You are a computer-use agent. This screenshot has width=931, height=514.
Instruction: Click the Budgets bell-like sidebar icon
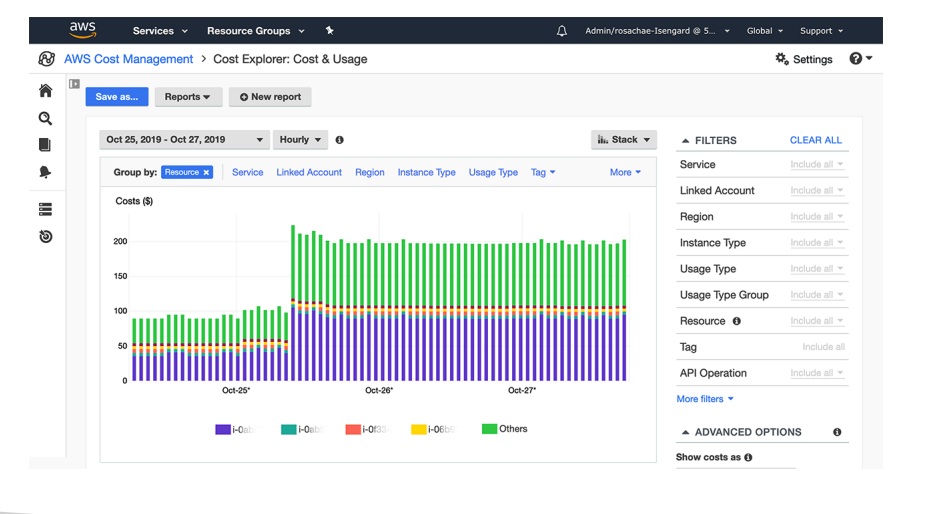[x=45, y=172]
